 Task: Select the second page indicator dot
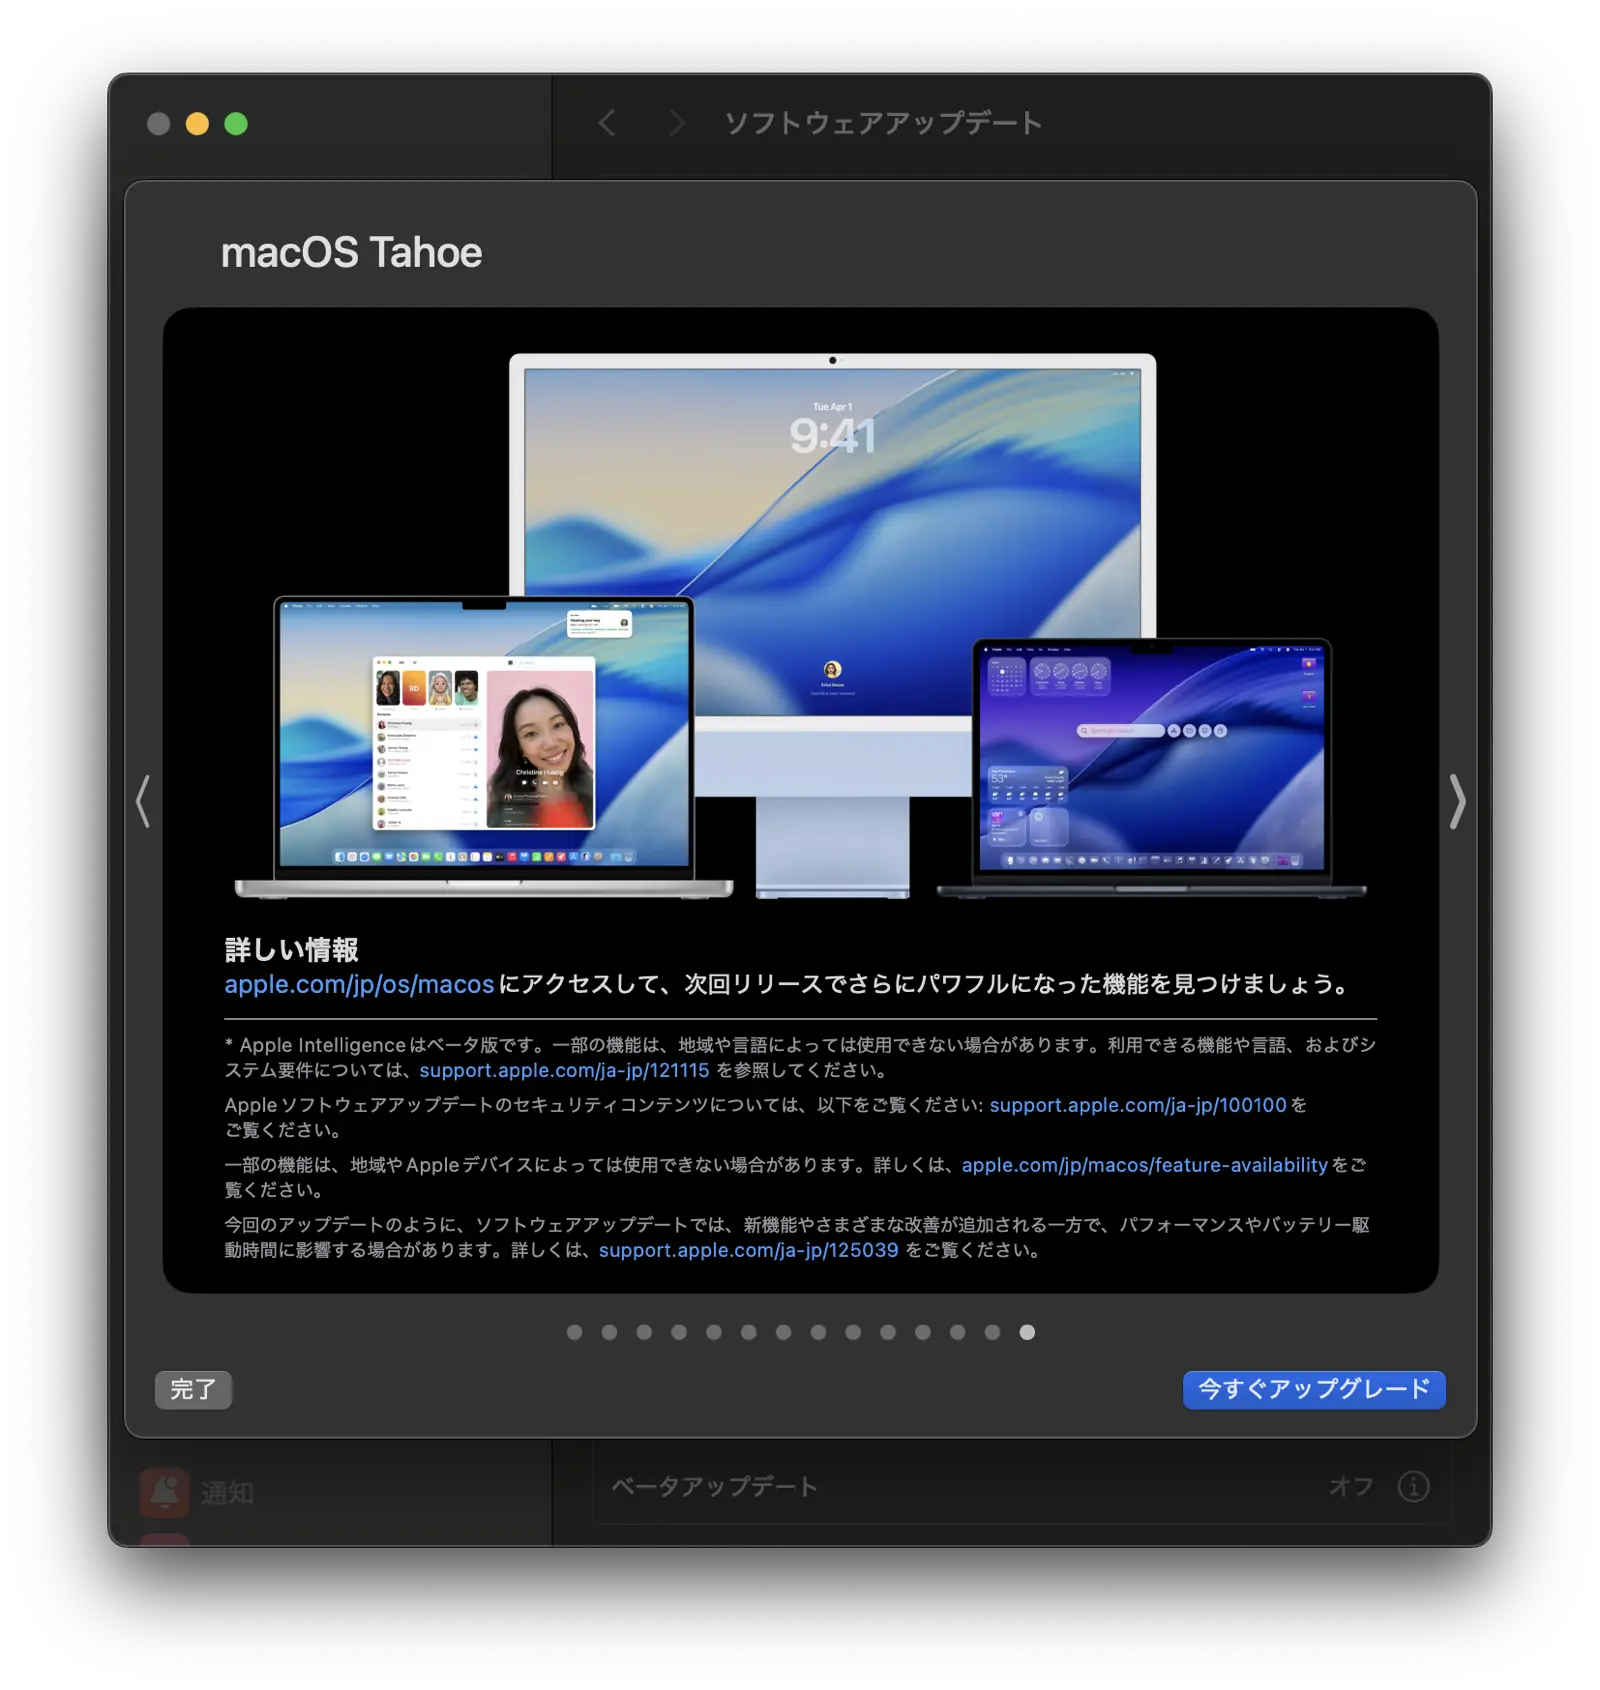[609, 1332]
